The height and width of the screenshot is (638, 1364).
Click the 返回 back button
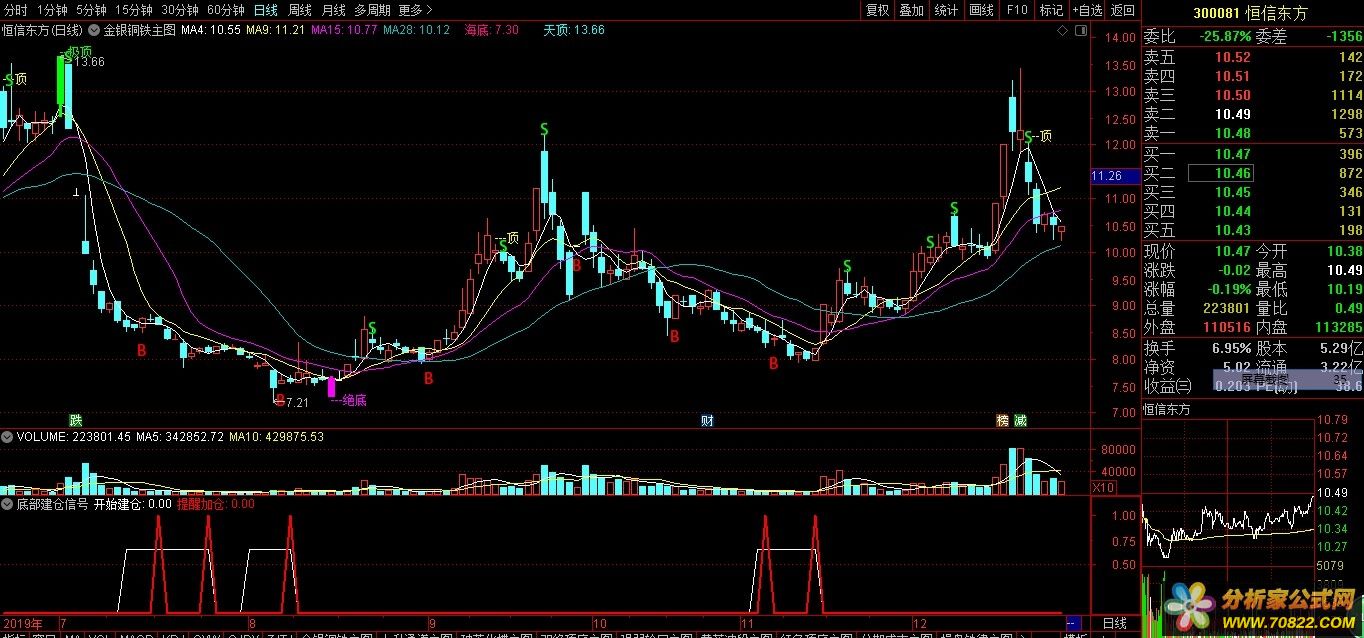tap(1123, 10)
